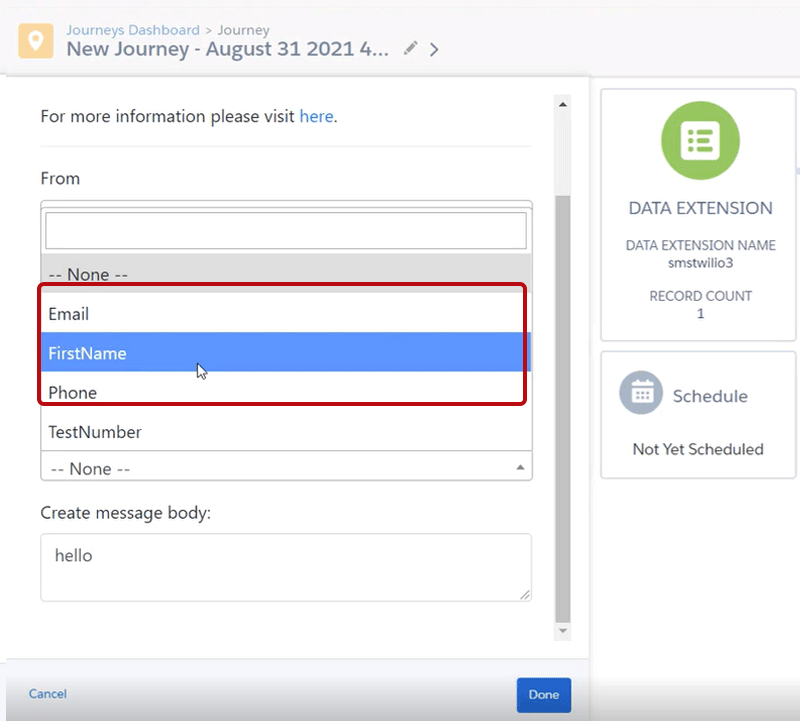Click inside the message body text area
The height and width of the screenshot is (721, 800).
tap(286, 567)
